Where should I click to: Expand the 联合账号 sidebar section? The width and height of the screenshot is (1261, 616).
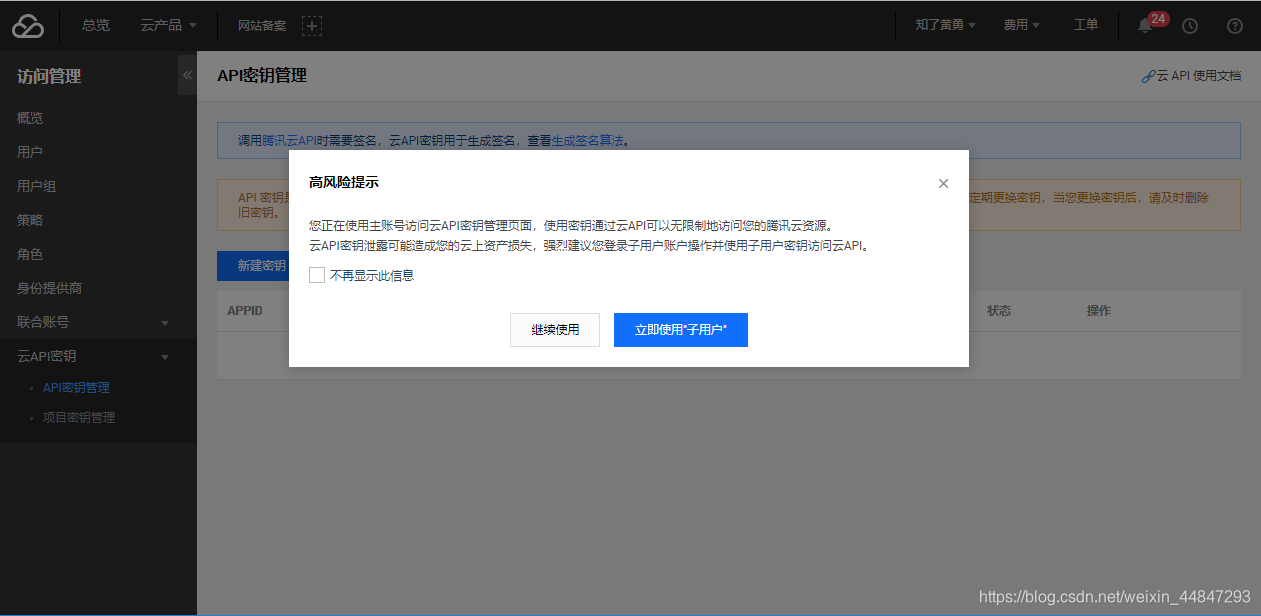coord(98,322)
